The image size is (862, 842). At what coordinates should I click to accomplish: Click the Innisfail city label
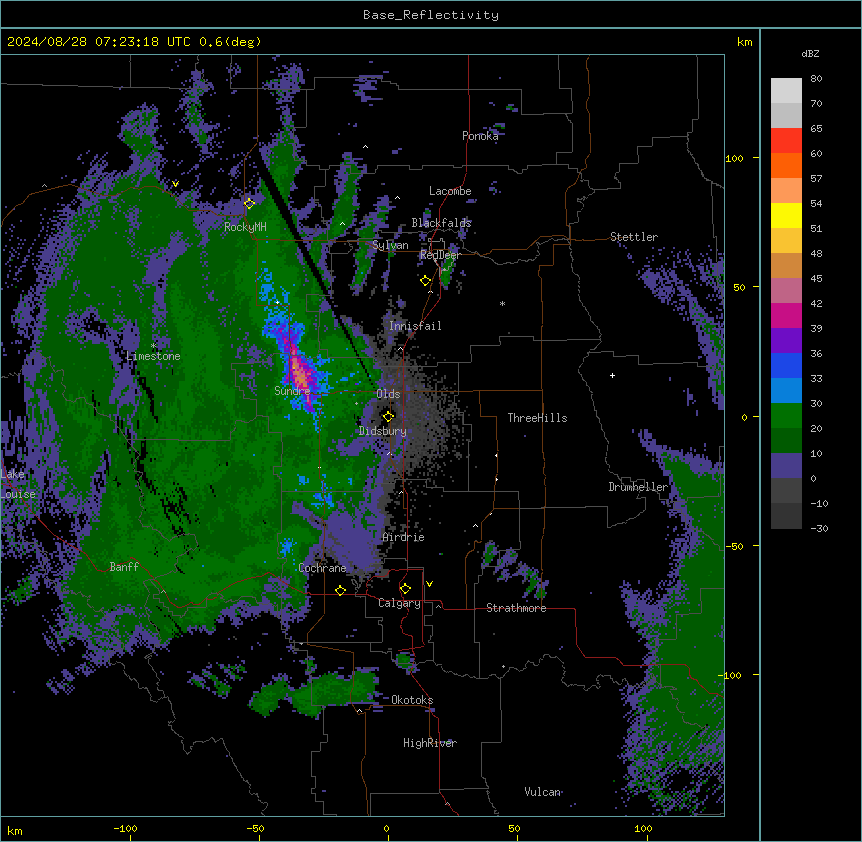pyautogui.click(x=415, y=326)
